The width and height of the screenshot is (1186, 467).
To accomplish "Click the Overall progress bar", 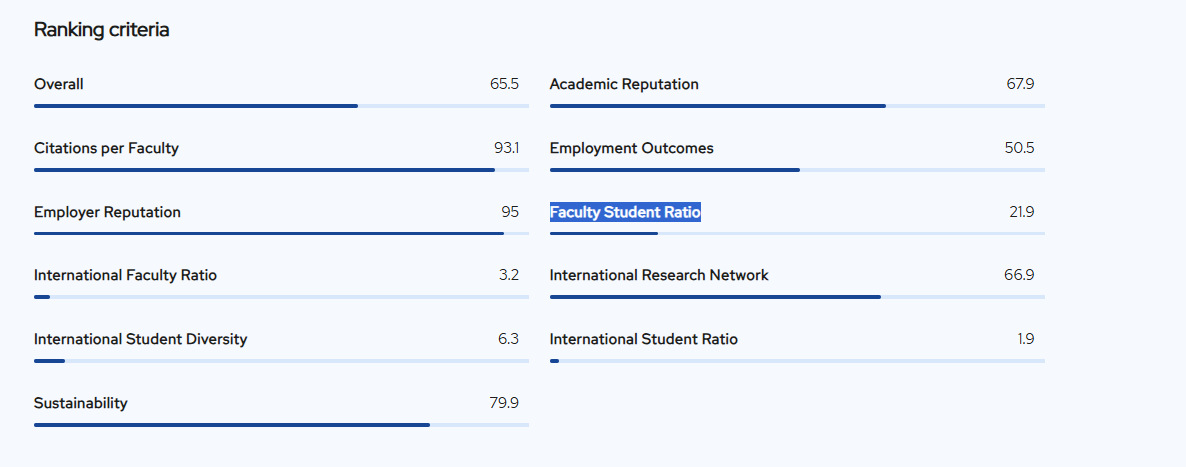I will click(281, 105).
